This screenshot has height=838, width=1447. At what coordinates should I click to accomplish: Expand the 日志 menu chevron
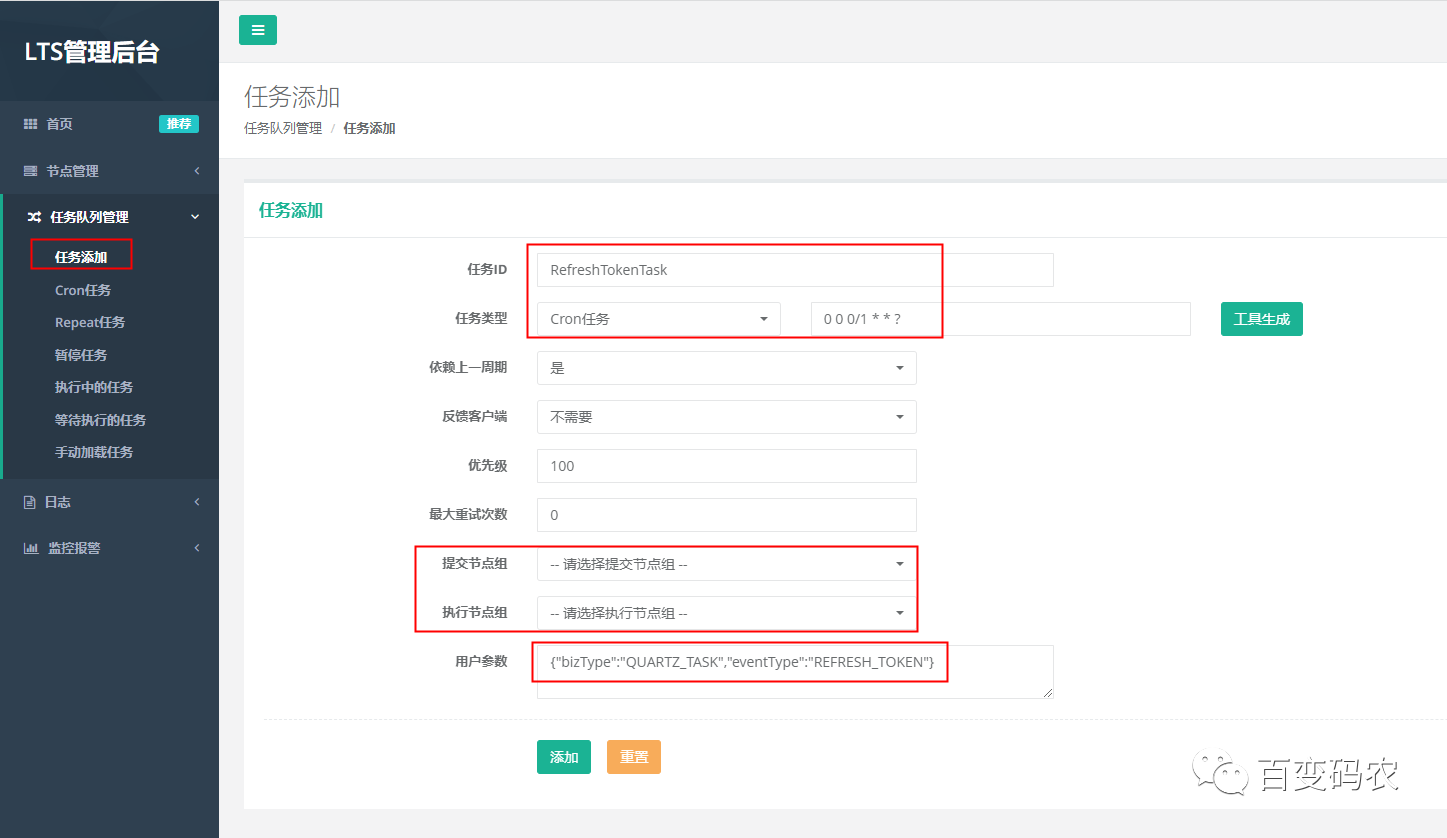(x=197, y=502)
